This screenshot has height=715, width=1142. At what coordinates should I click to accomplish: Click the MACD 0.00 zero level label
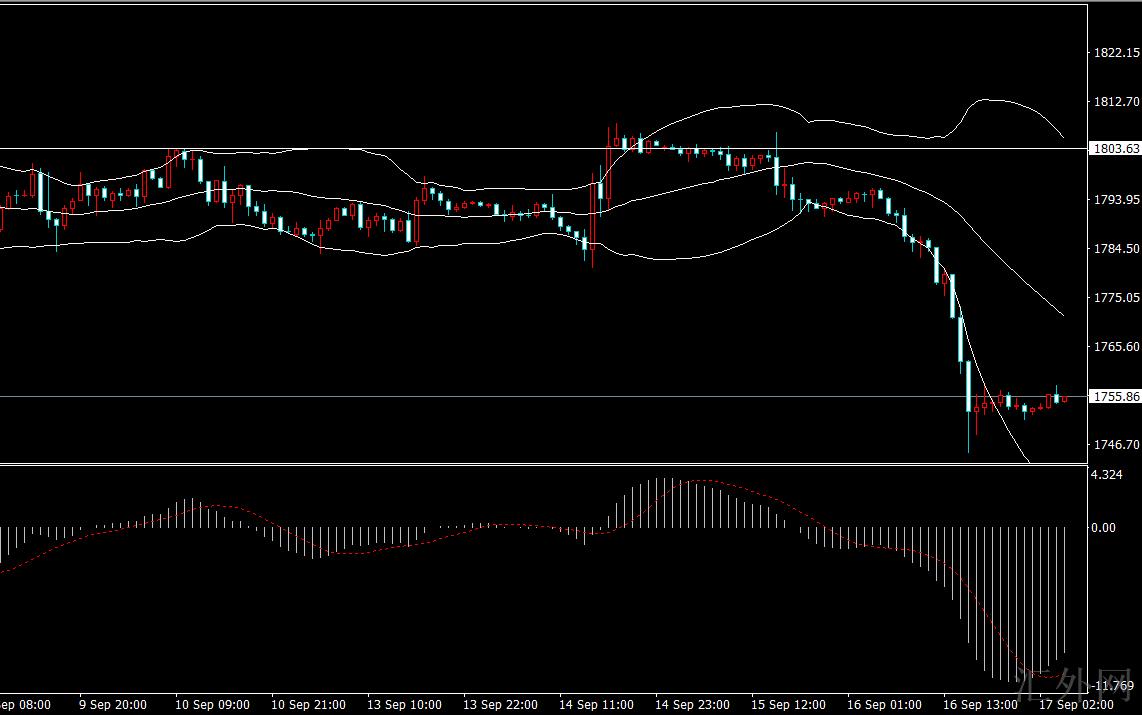point(1106,527)
